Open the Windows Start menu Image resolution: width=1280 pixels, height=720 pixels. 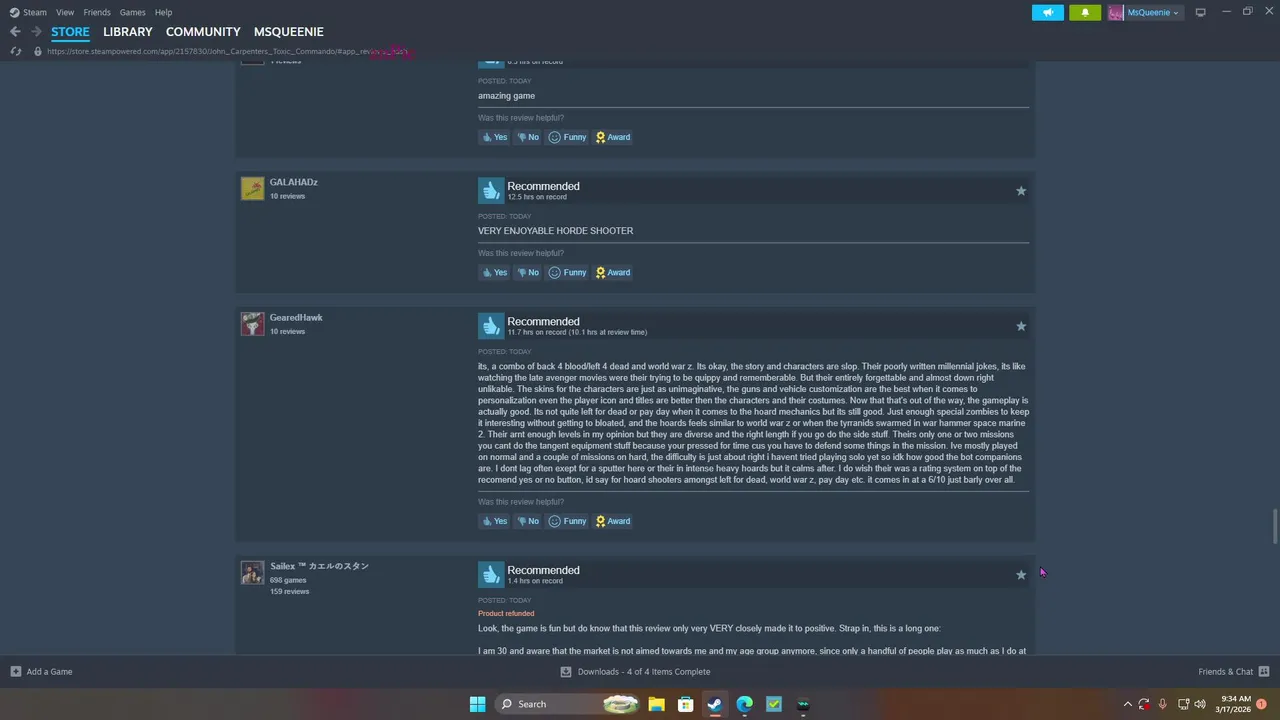click(477, 704)
